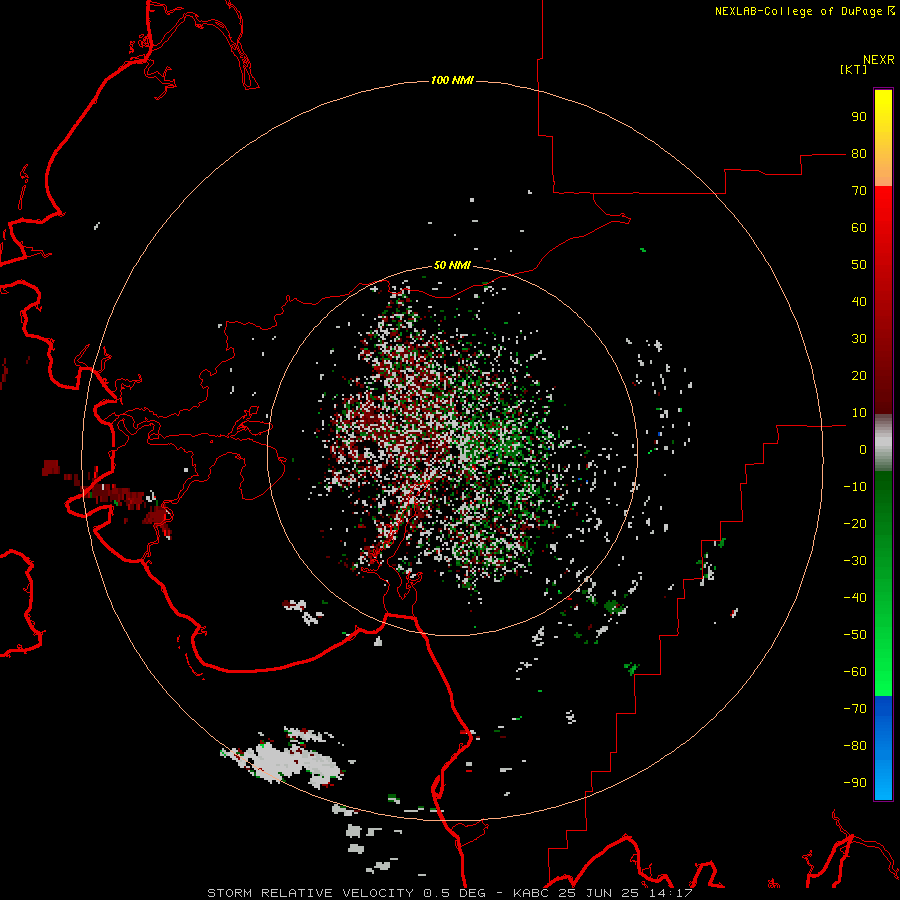This screenshot has width=900, height=900.
Task: Select the 70 value on velocity scale
Action: tap(859, 191)
